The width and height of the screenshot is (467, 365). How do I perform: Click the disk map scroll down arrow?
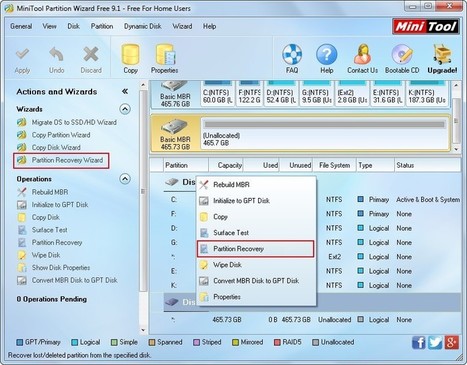tap(457, 149)
